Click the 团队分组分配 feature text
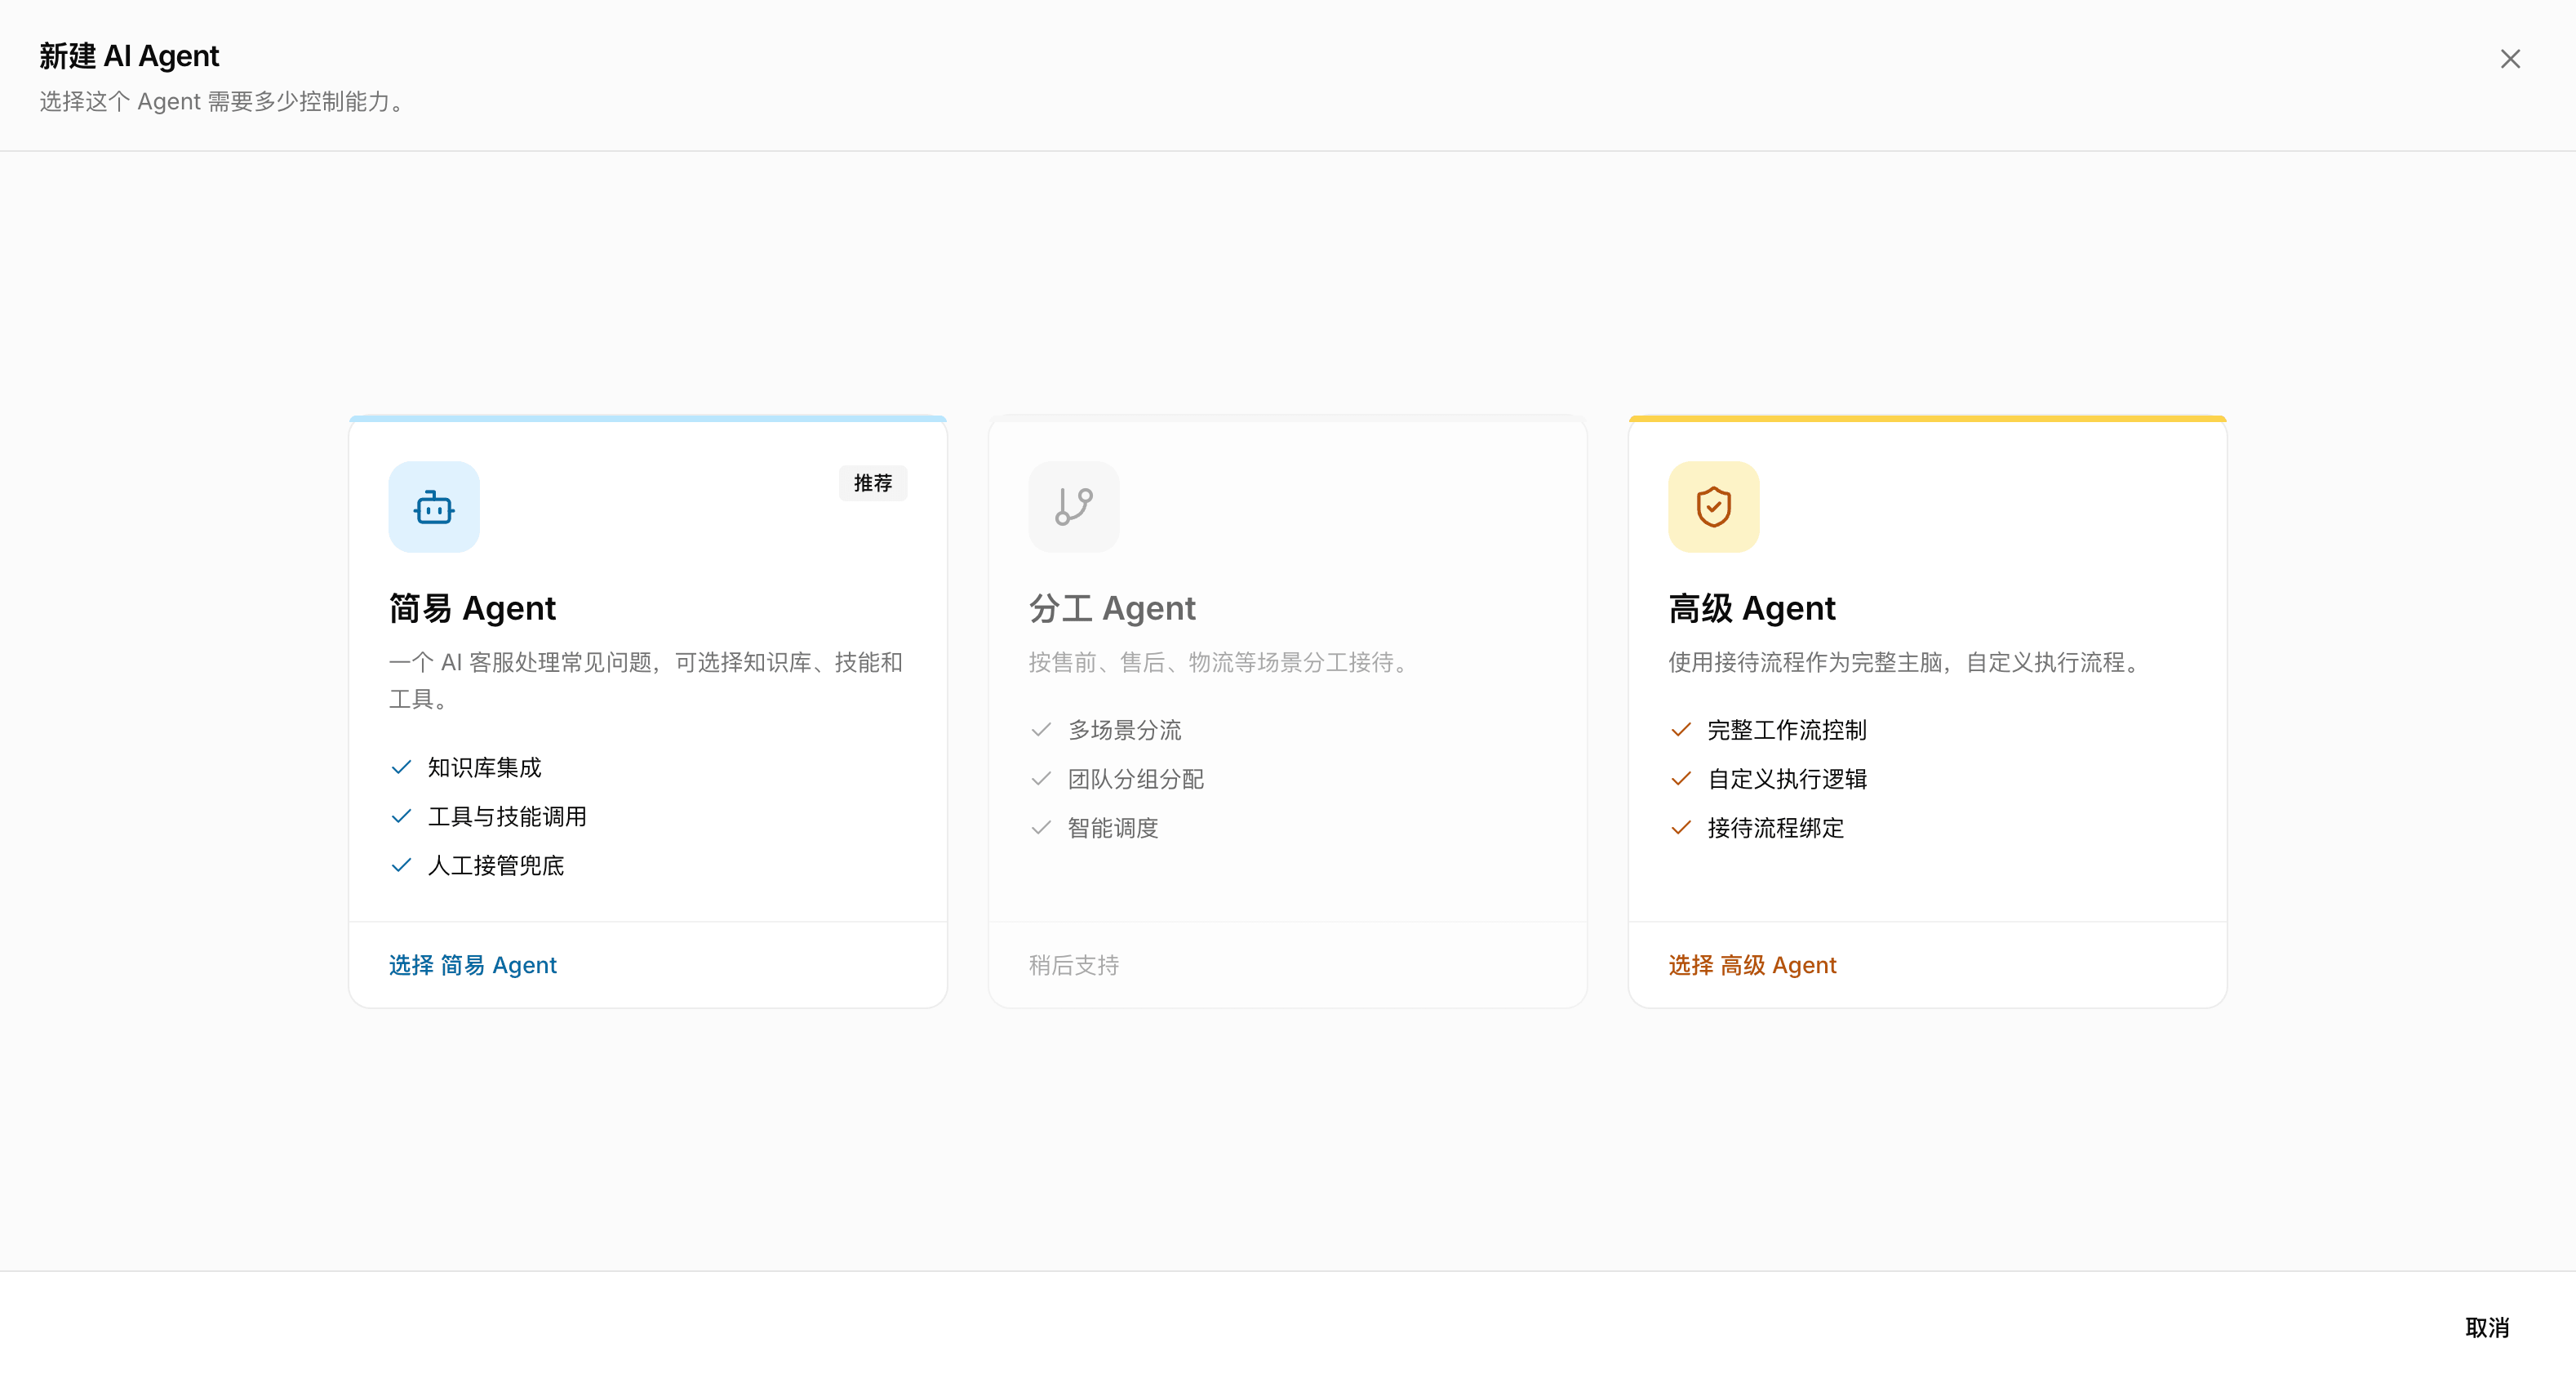 pos(1136,779)
